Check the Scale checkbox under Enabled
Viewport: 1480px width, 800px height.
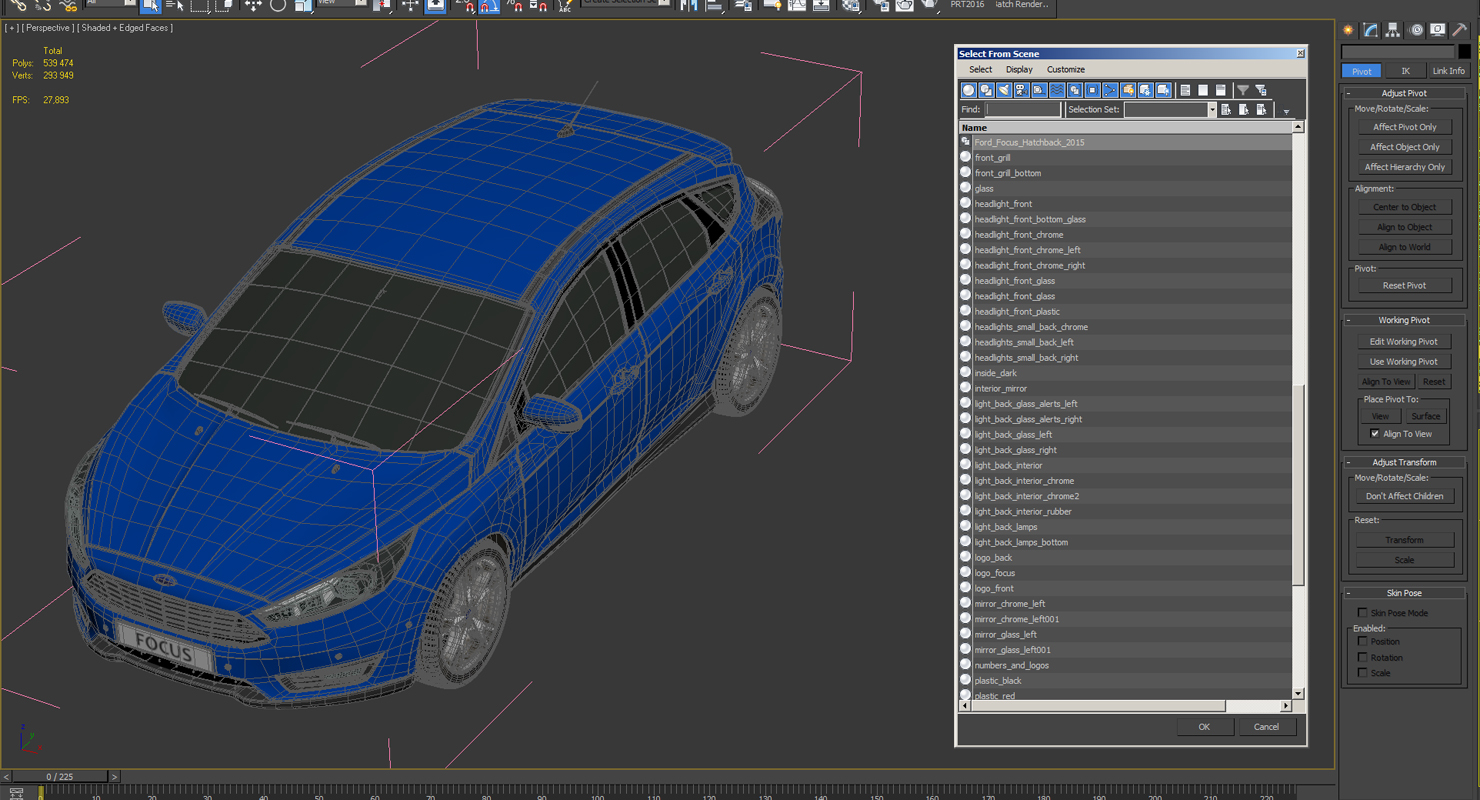tap(1362, 673)
